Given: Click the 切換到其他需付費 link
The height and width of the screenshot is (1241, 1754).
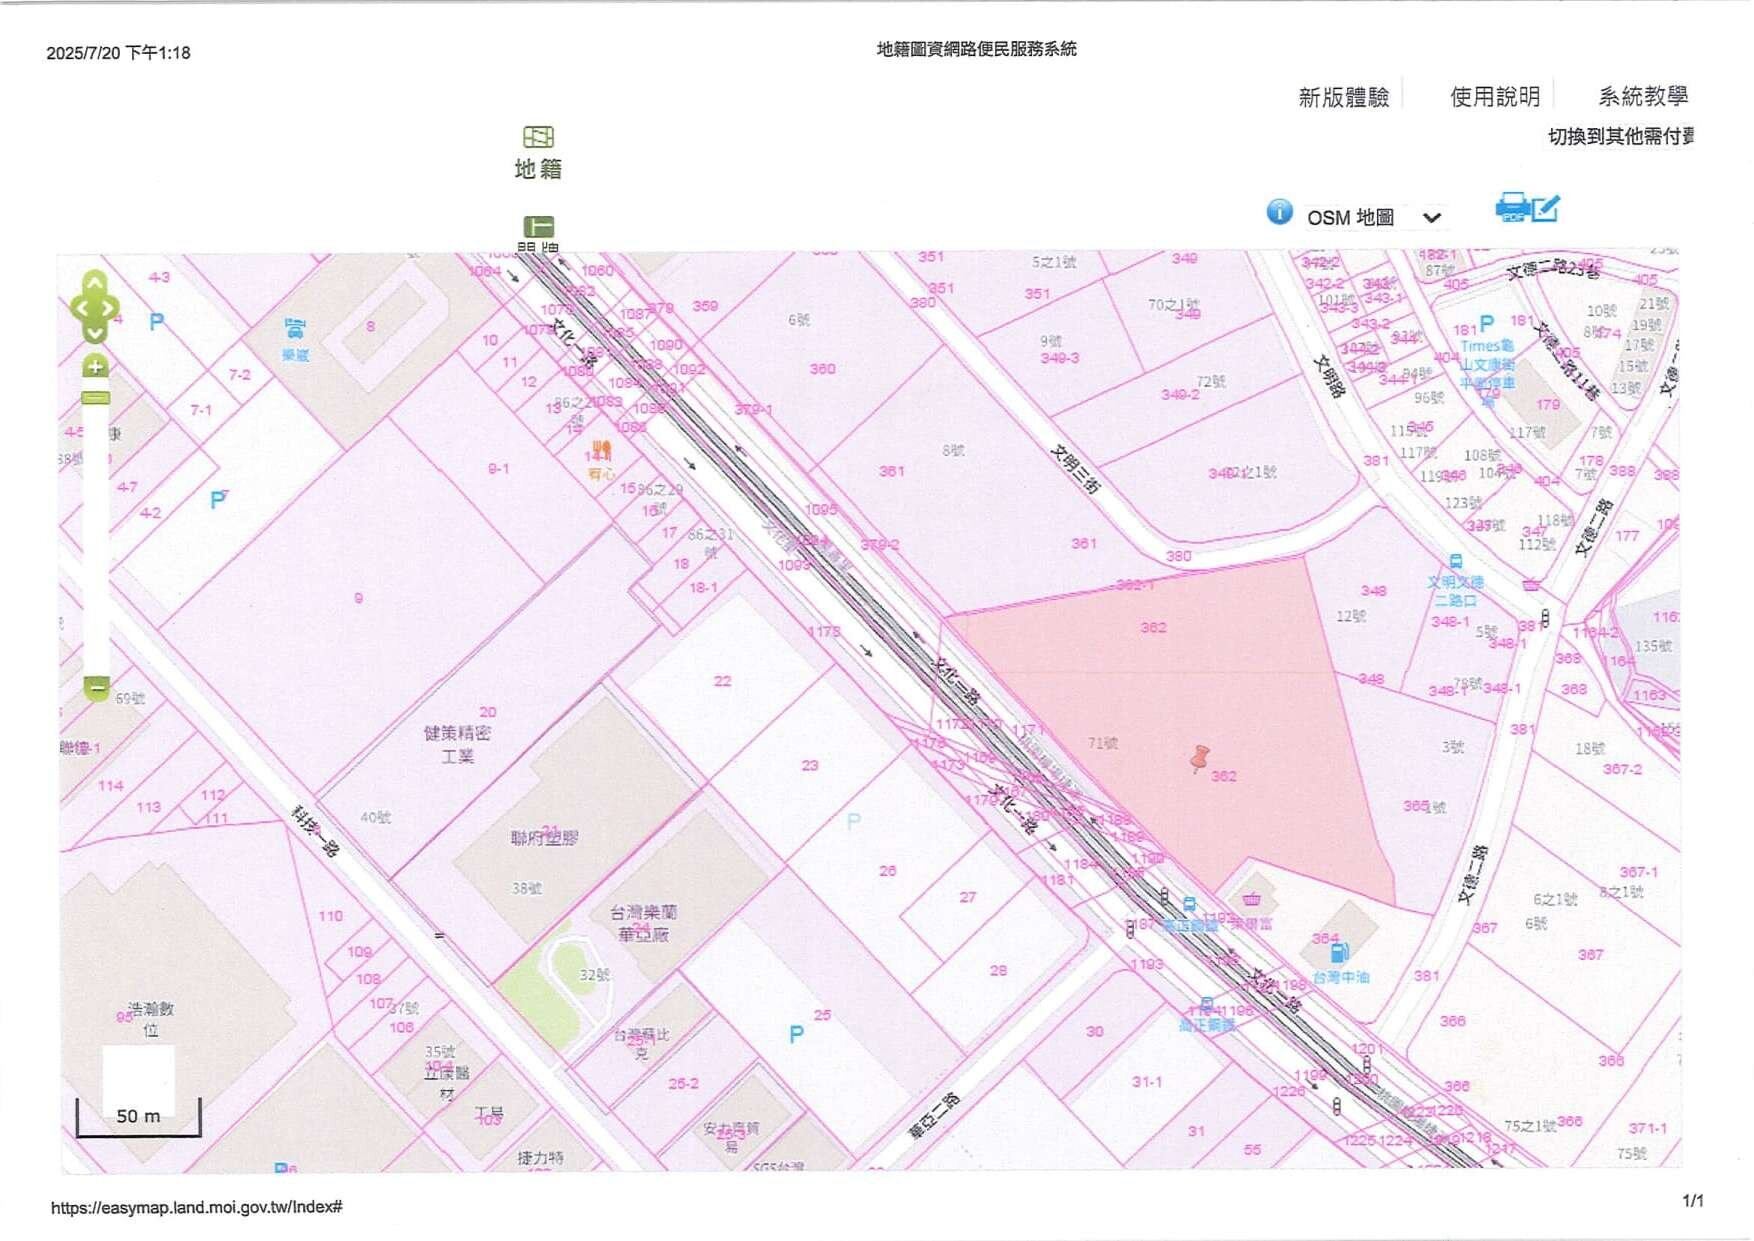Looking at the screenshot, I should point(1620,137).
